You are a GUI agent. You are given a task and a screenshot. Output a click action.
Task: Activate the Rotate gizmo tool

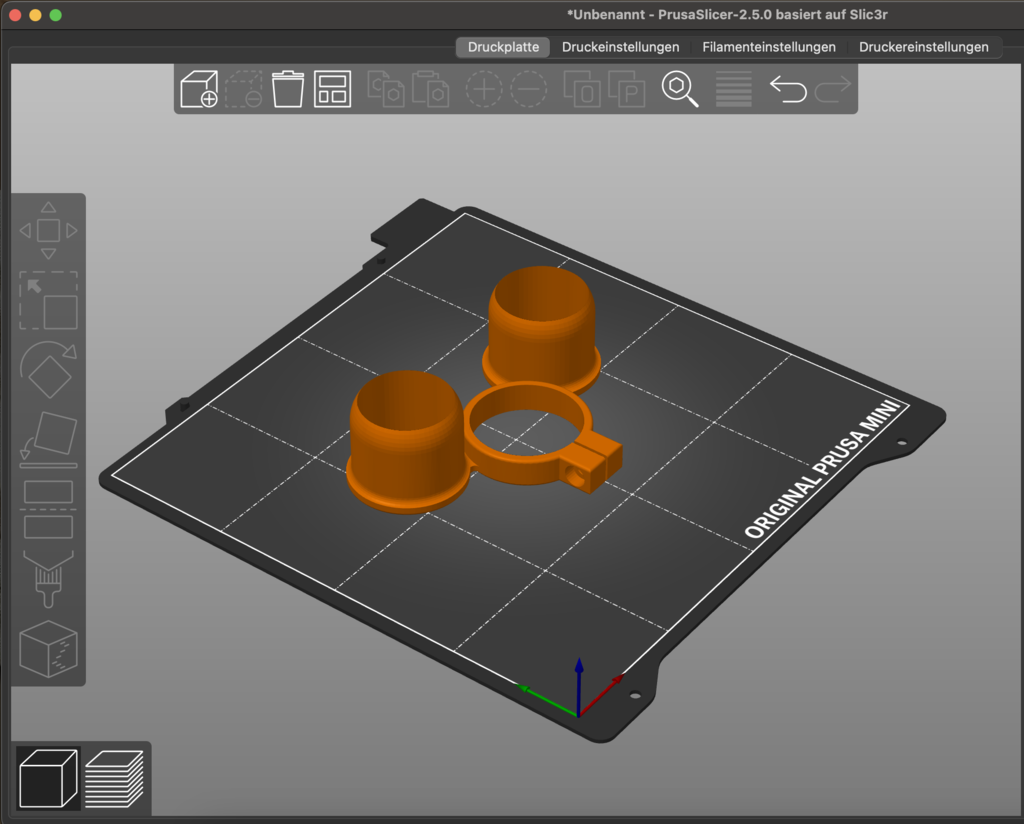pyautogui.click(x=48, y=370)
